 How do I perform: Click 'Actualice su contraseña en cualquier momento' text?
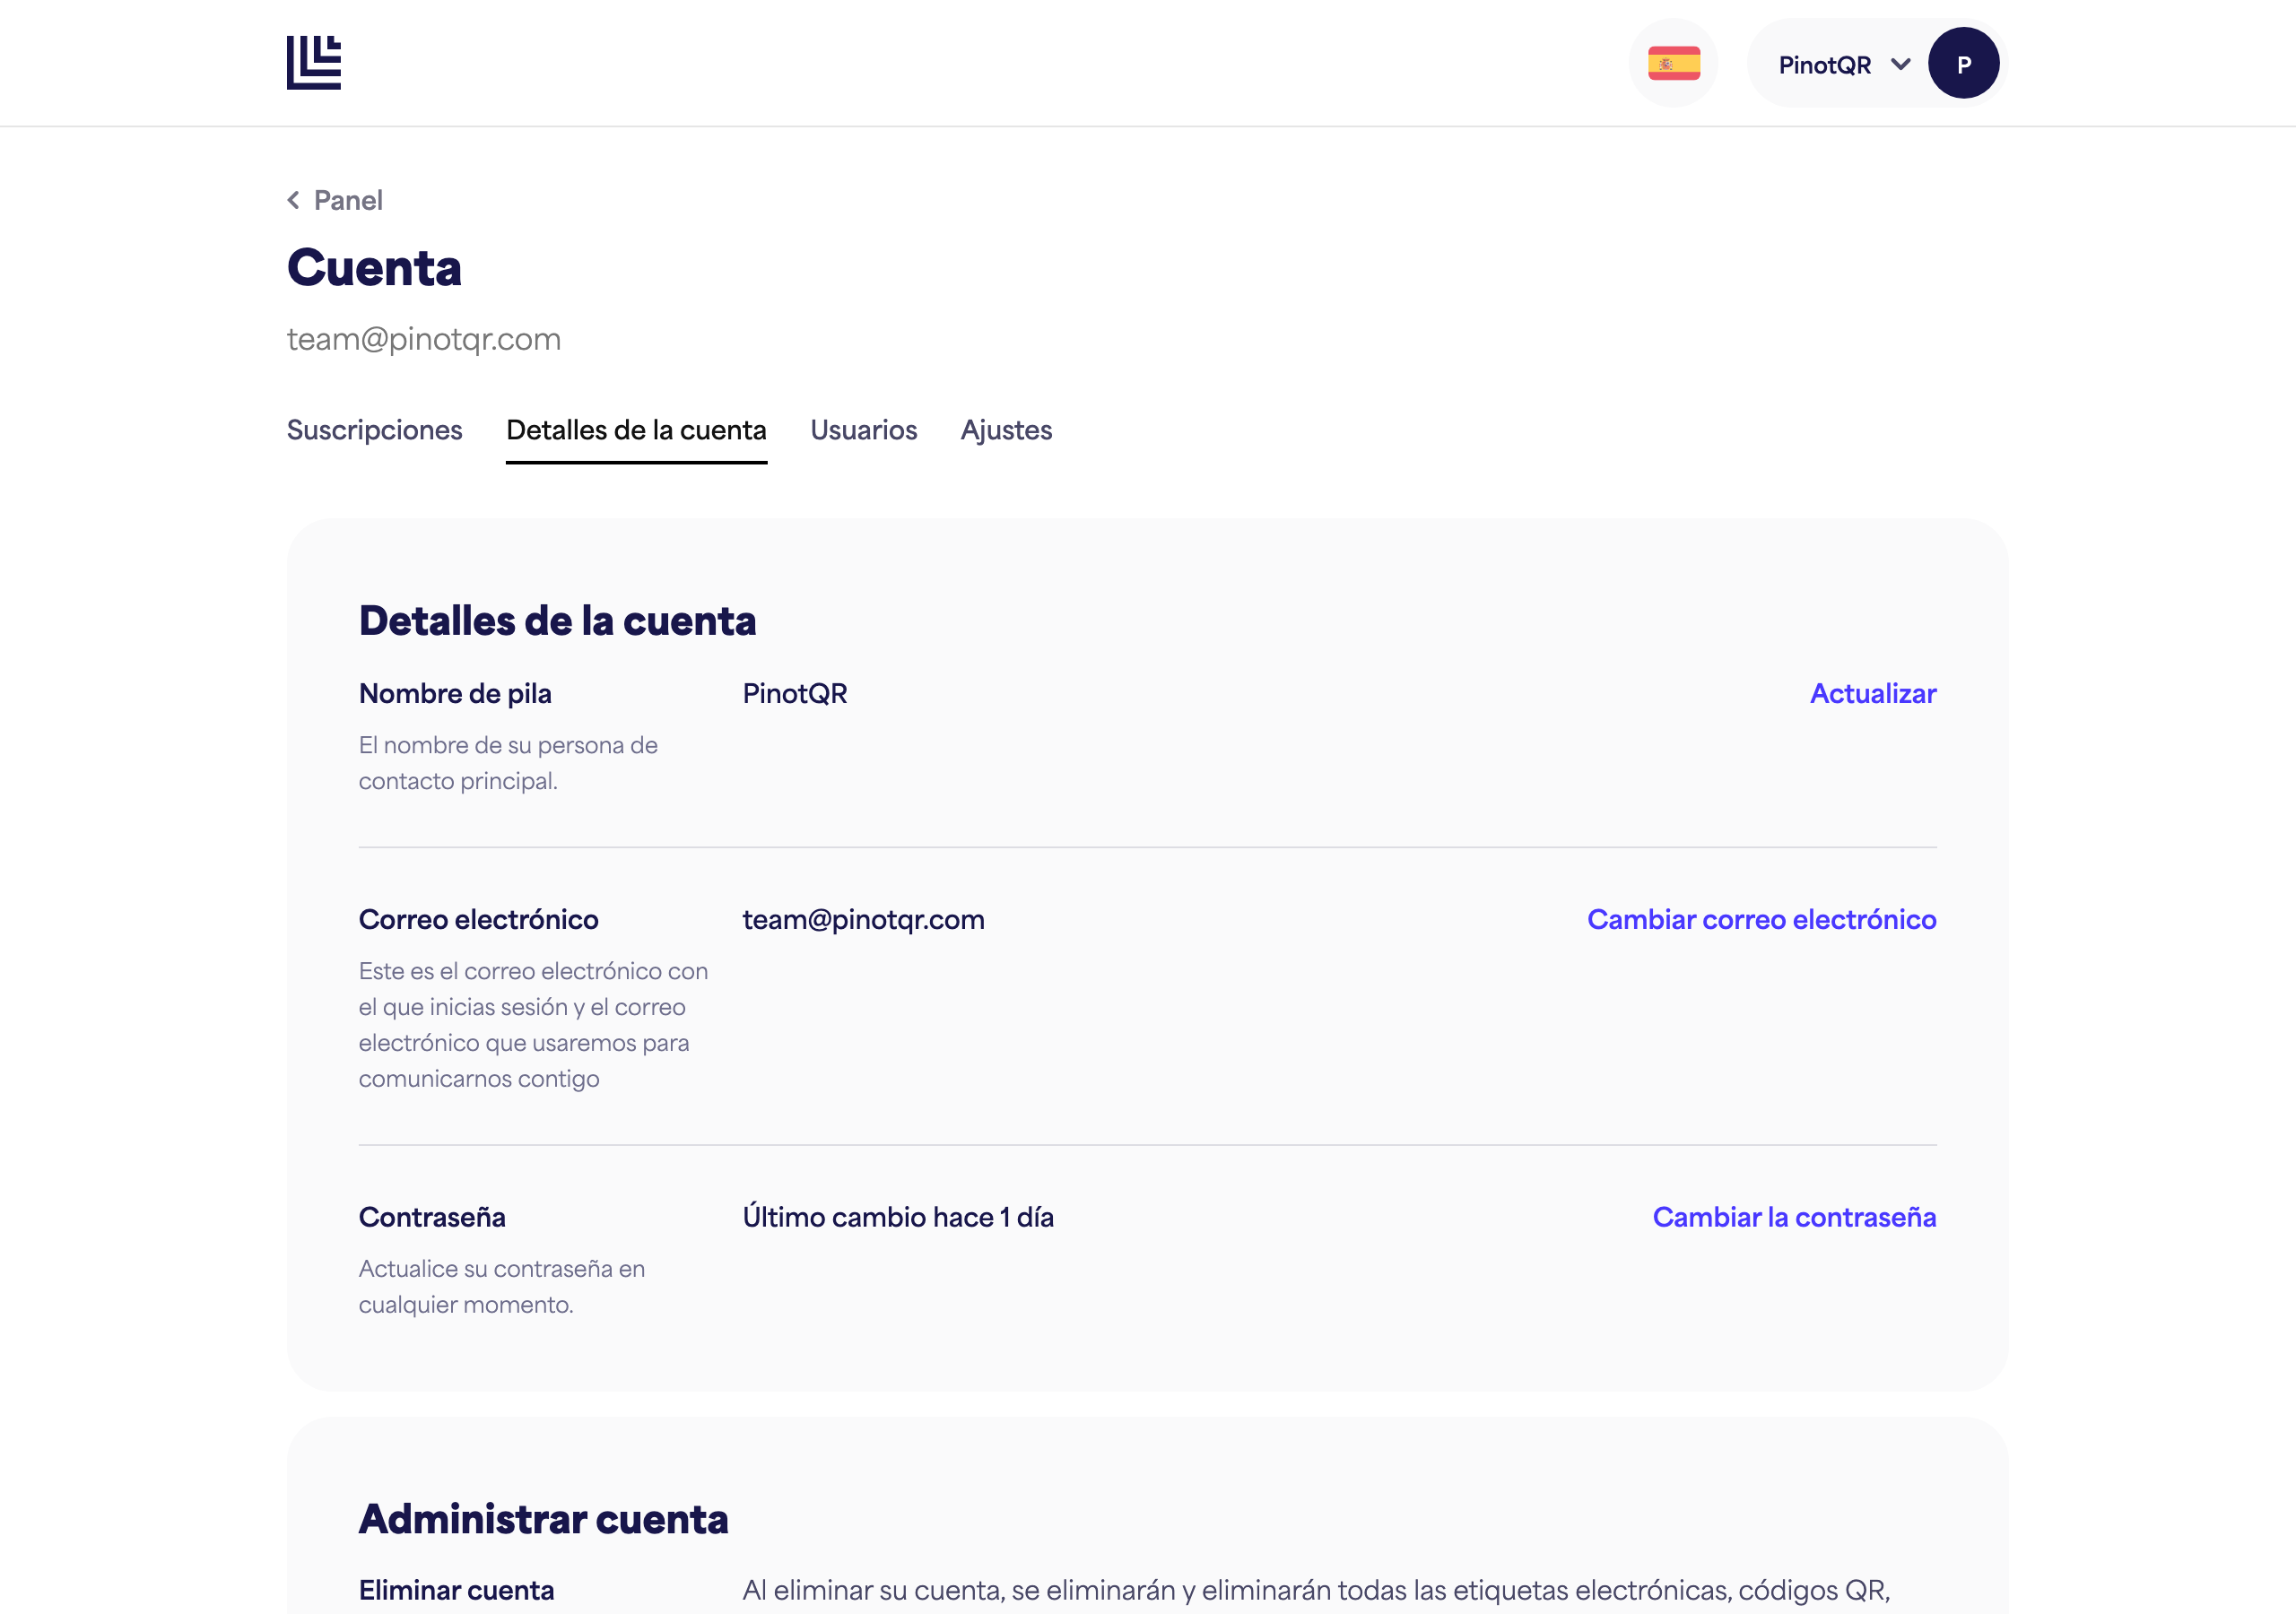click(502, 1286)
